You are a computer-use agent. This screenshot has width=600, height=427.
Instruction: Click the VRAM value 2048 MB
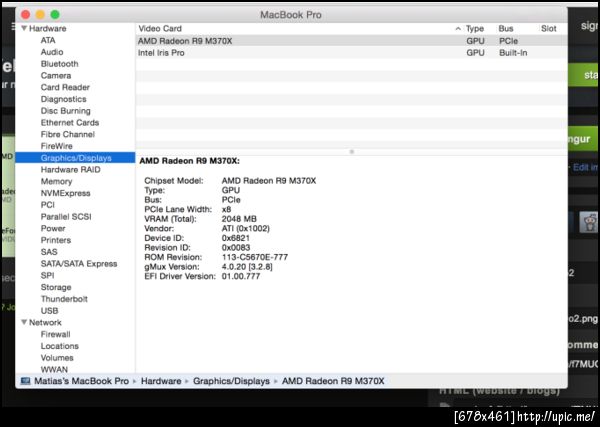[x=239, y=219]
